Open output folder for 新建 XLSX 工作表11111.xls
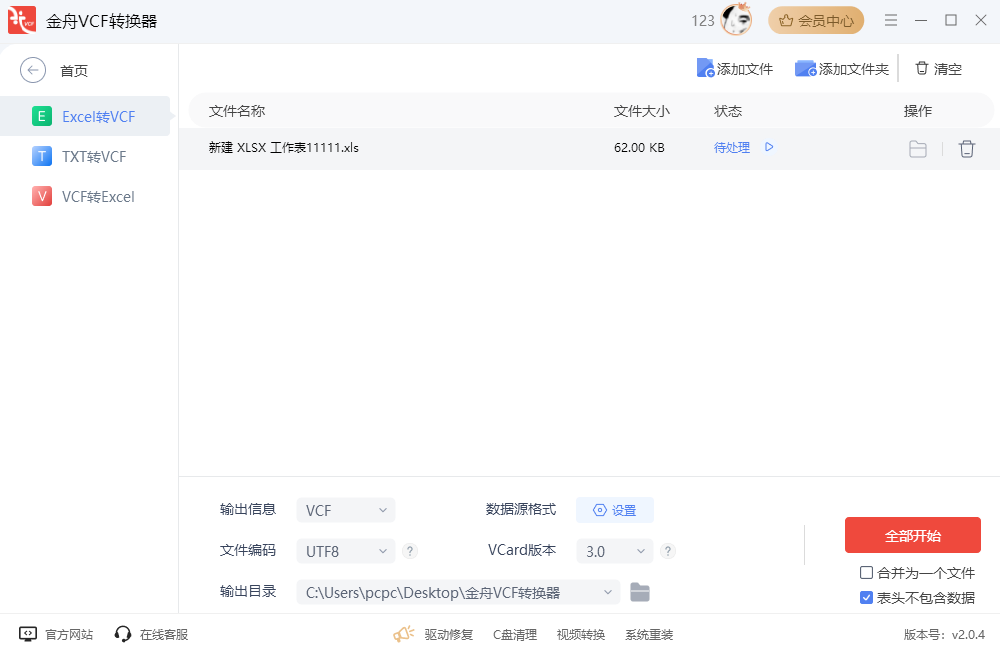1000x653 pixels. pos(918,149)
